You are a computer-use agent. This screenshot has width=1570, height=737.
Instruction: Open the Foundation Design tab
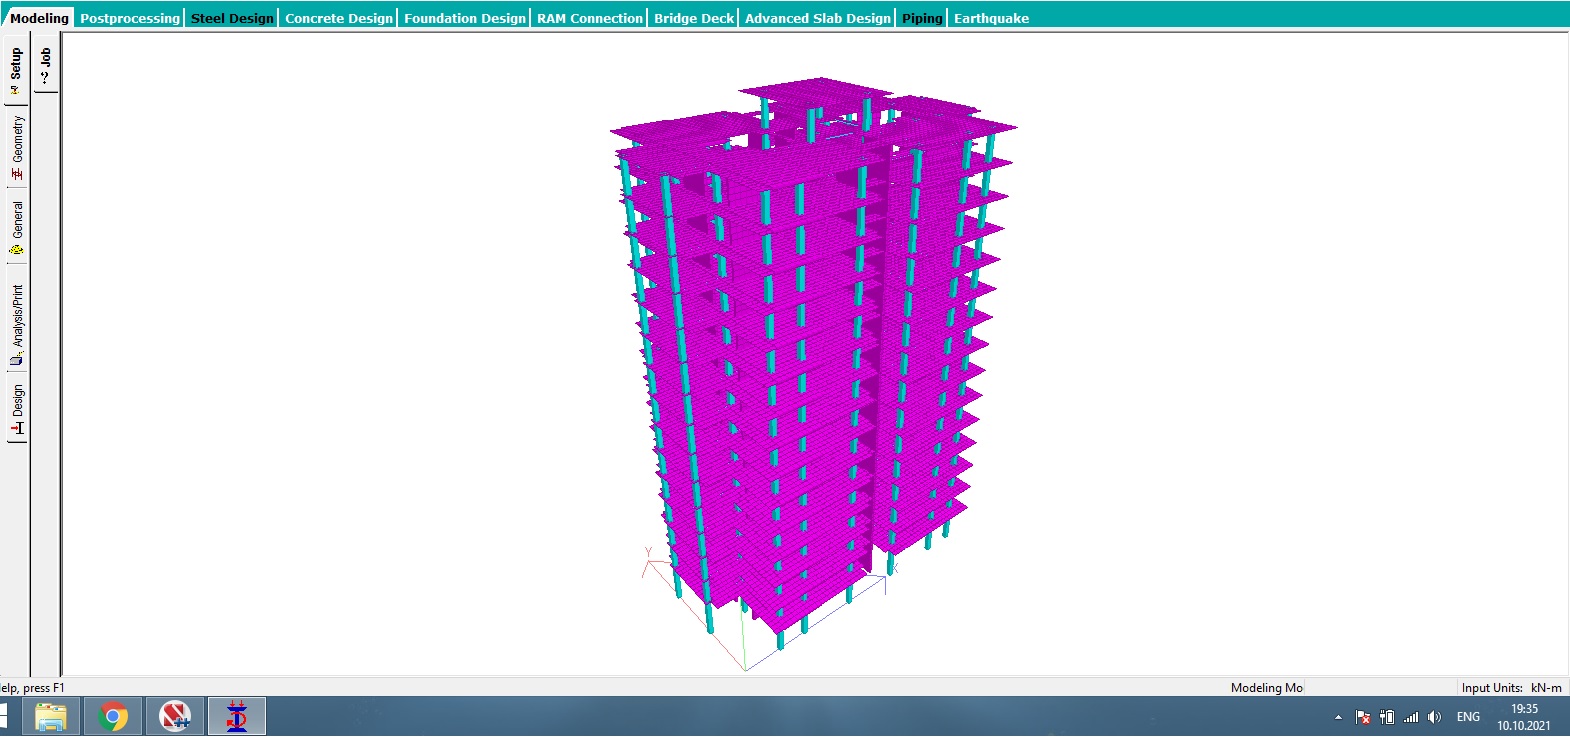click(465, 18)
